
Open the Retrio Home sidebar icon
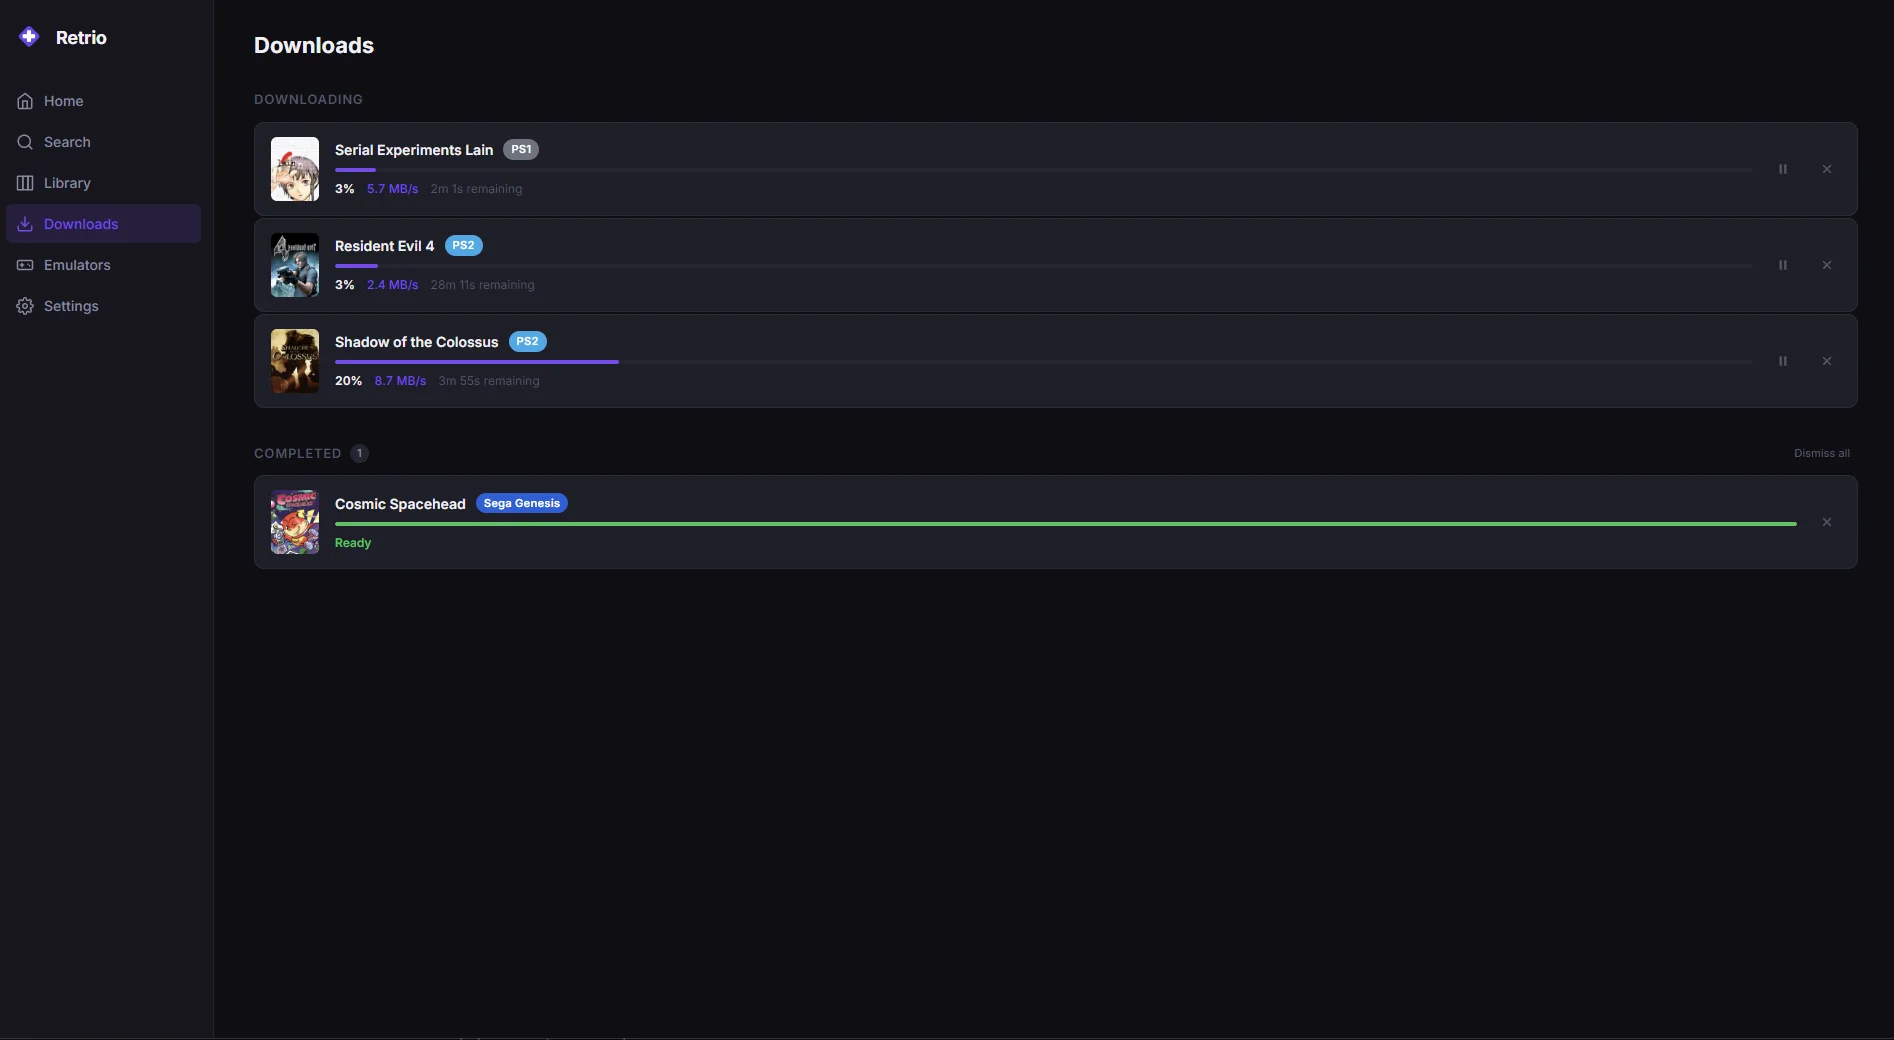pyautogui.click(x=24, y=100)
